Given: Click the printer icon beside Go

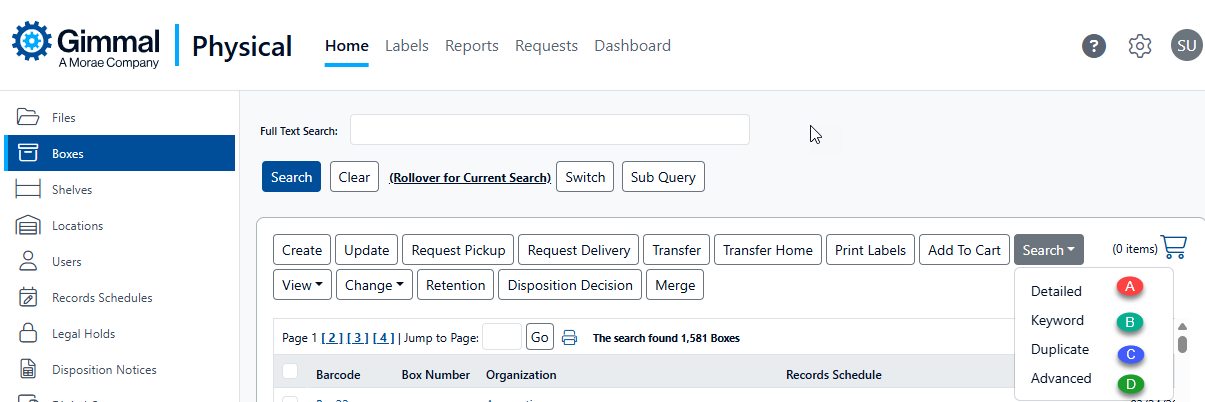Looking at the screenshot, I should [x=569, y=338].
